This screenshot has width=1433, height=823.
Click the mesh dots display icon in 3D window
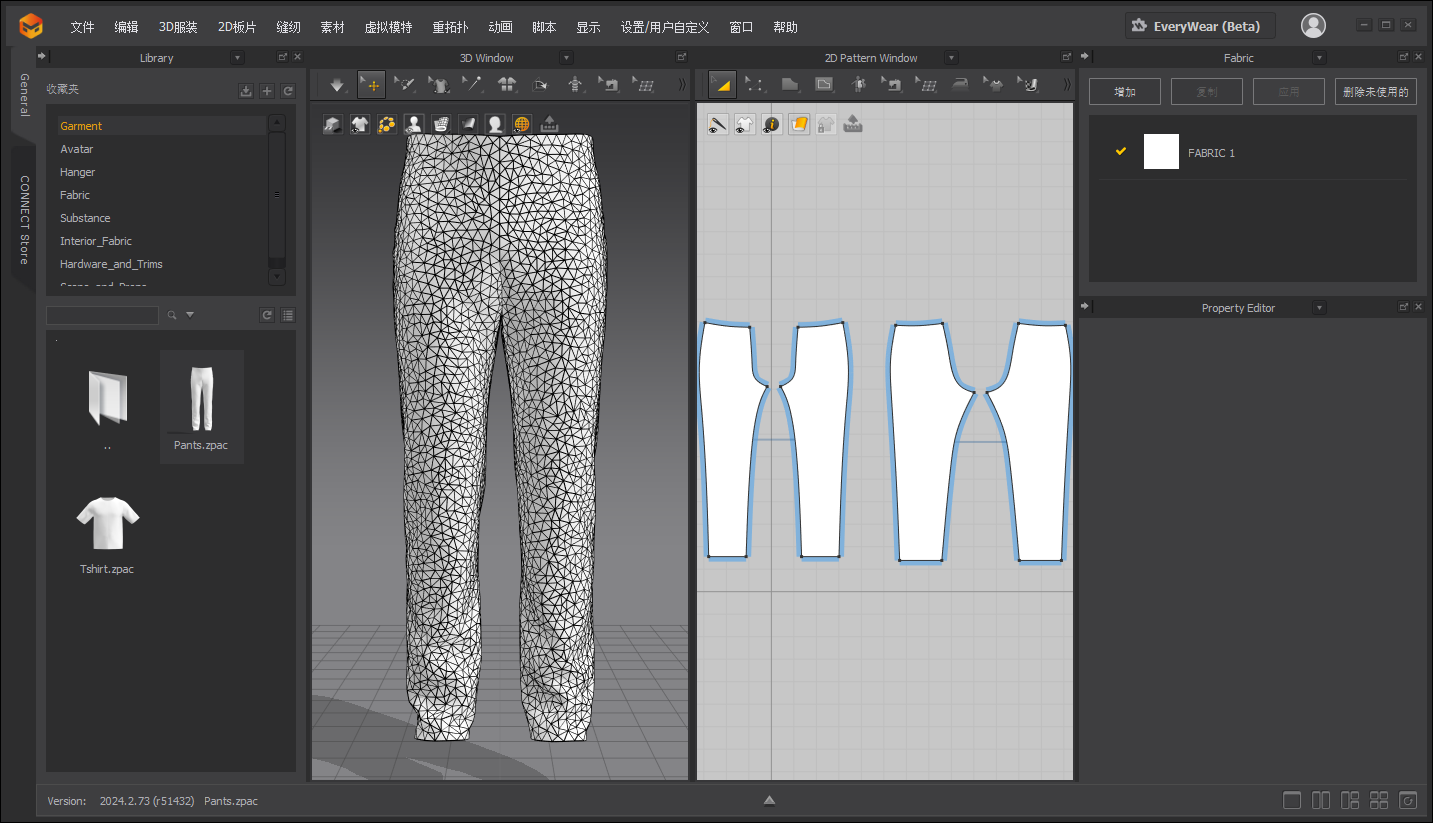387,124
